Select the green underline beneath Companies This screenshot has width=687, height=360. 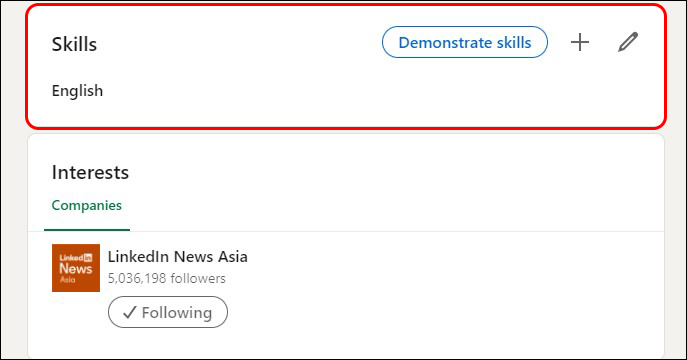click(87, 229)
